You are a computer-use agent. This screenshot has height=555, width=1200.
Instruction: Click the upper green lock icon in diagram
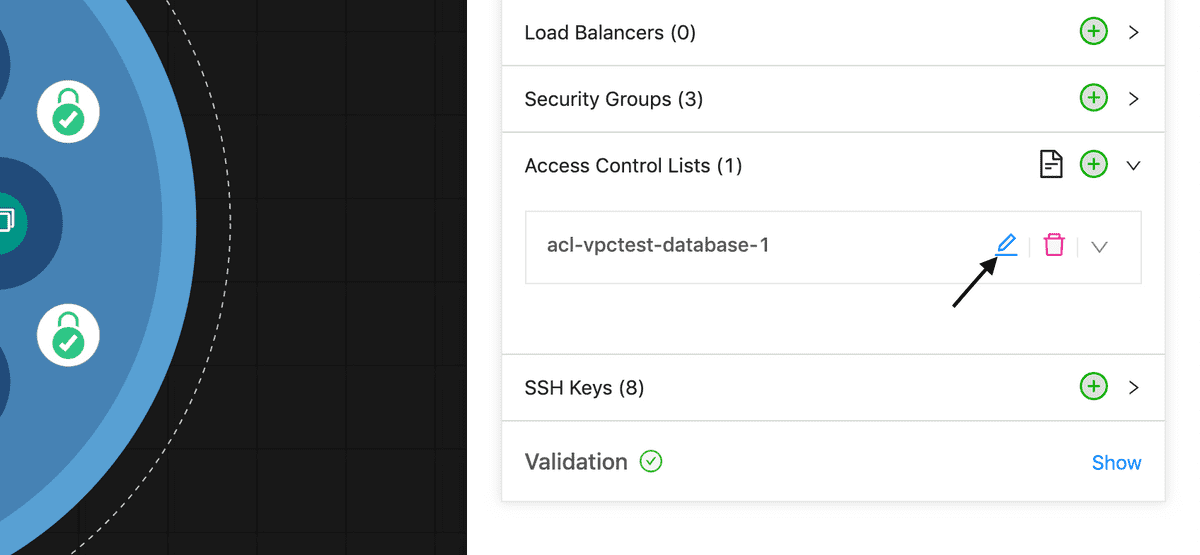pos(68,111)
